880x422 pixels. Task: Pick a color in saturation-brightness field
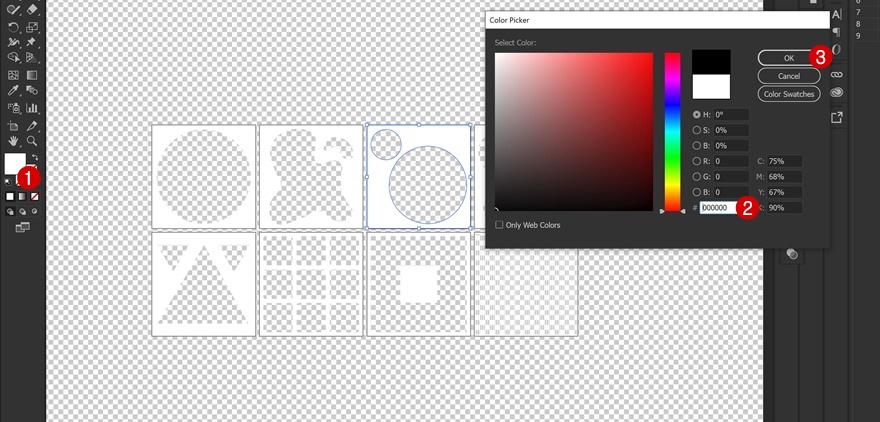(574, 132)
